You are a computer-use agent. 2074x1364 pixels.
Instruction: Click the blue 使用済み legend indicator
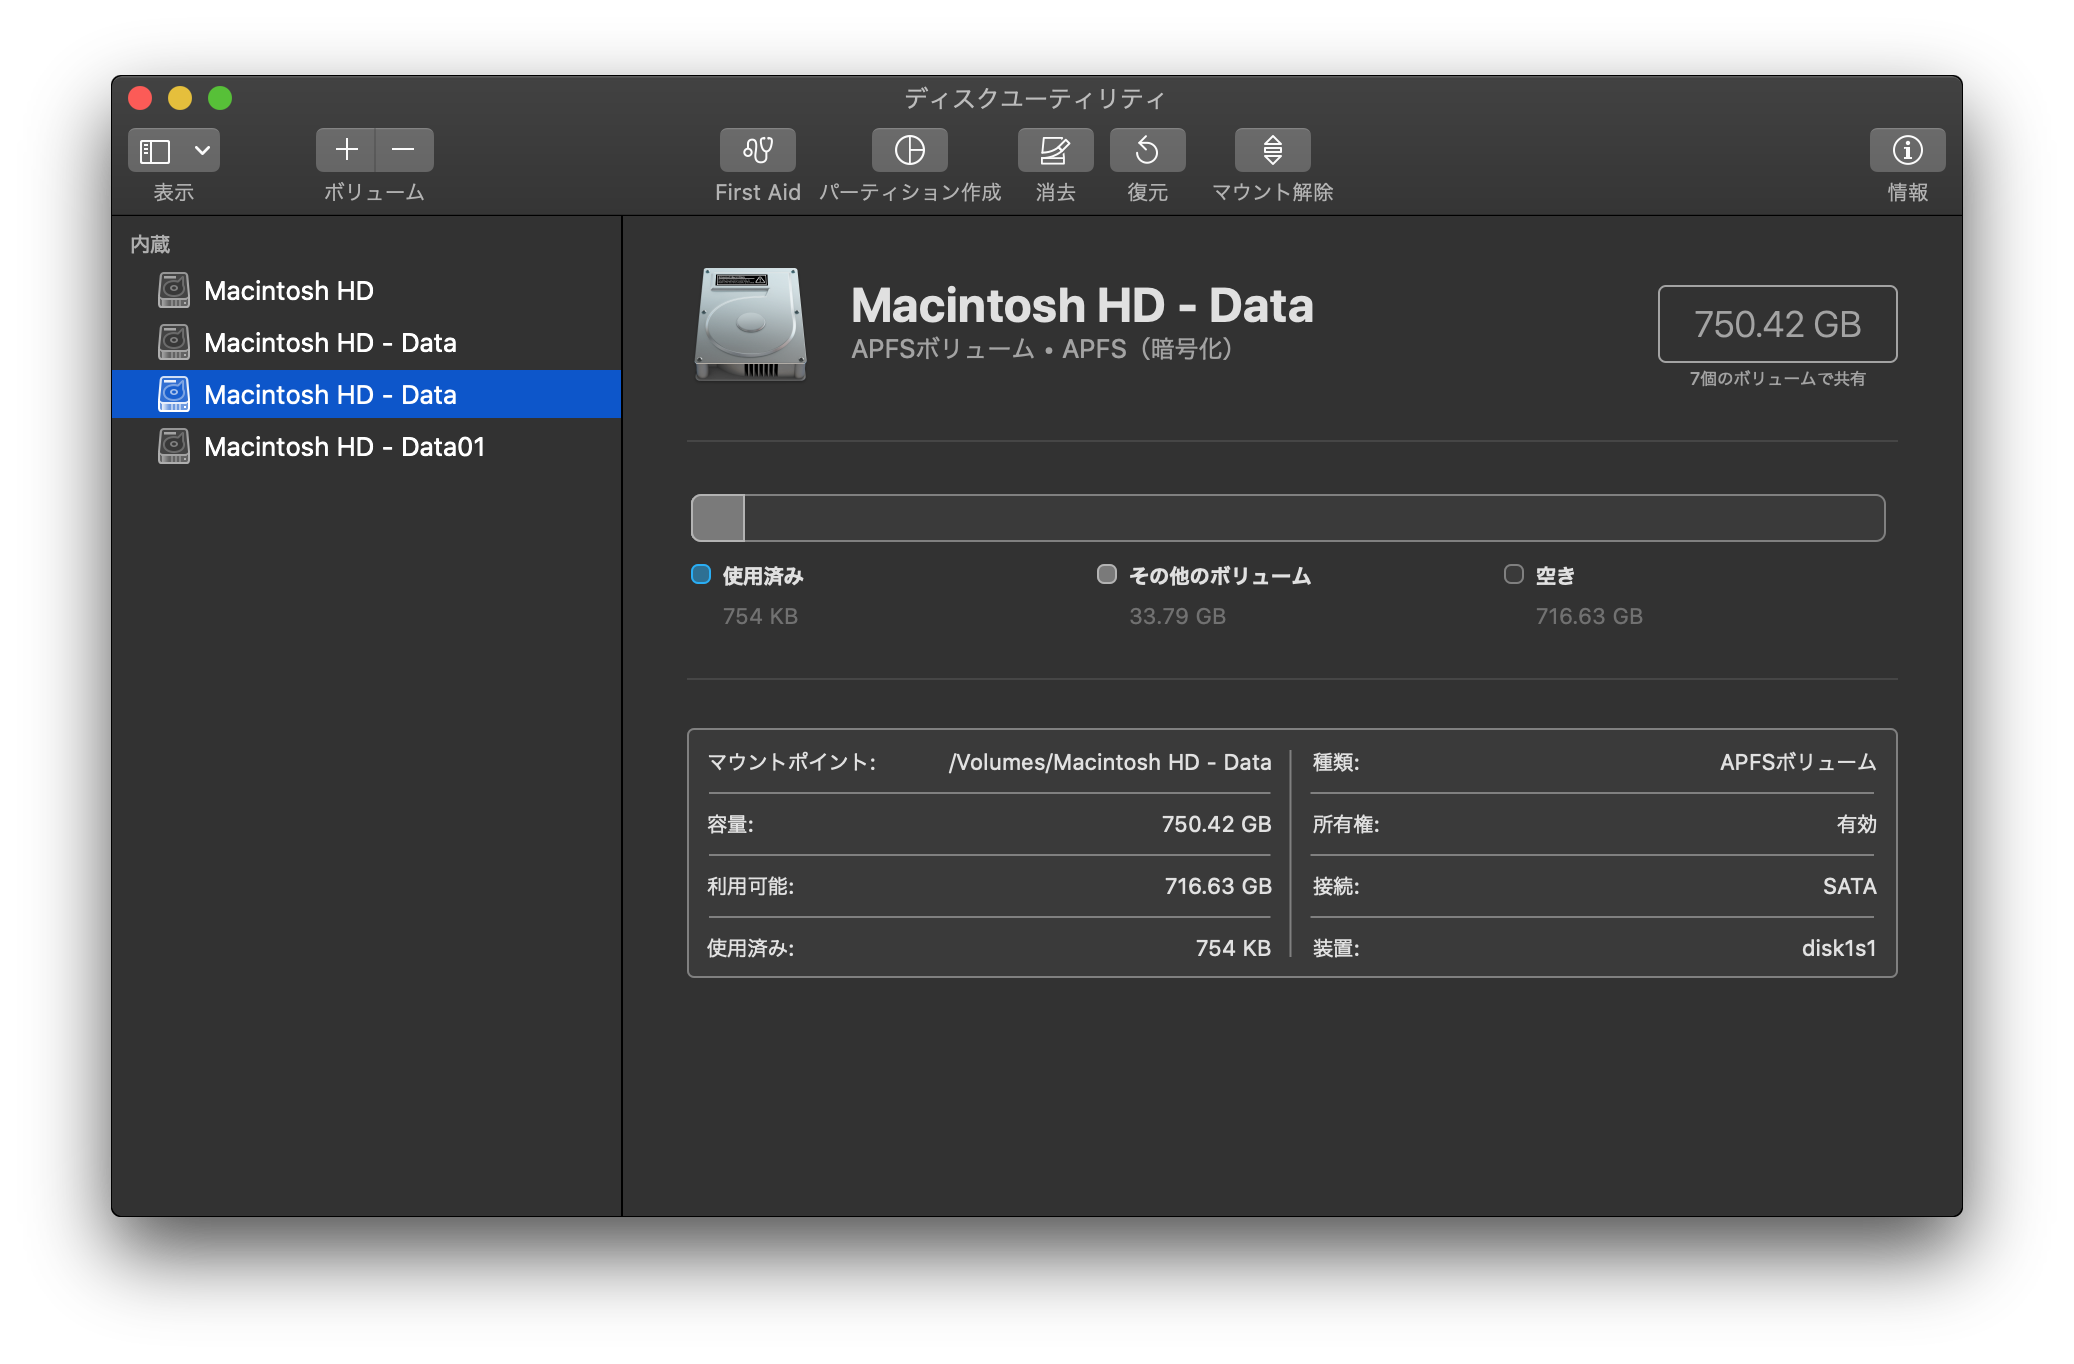pos(701,574)
